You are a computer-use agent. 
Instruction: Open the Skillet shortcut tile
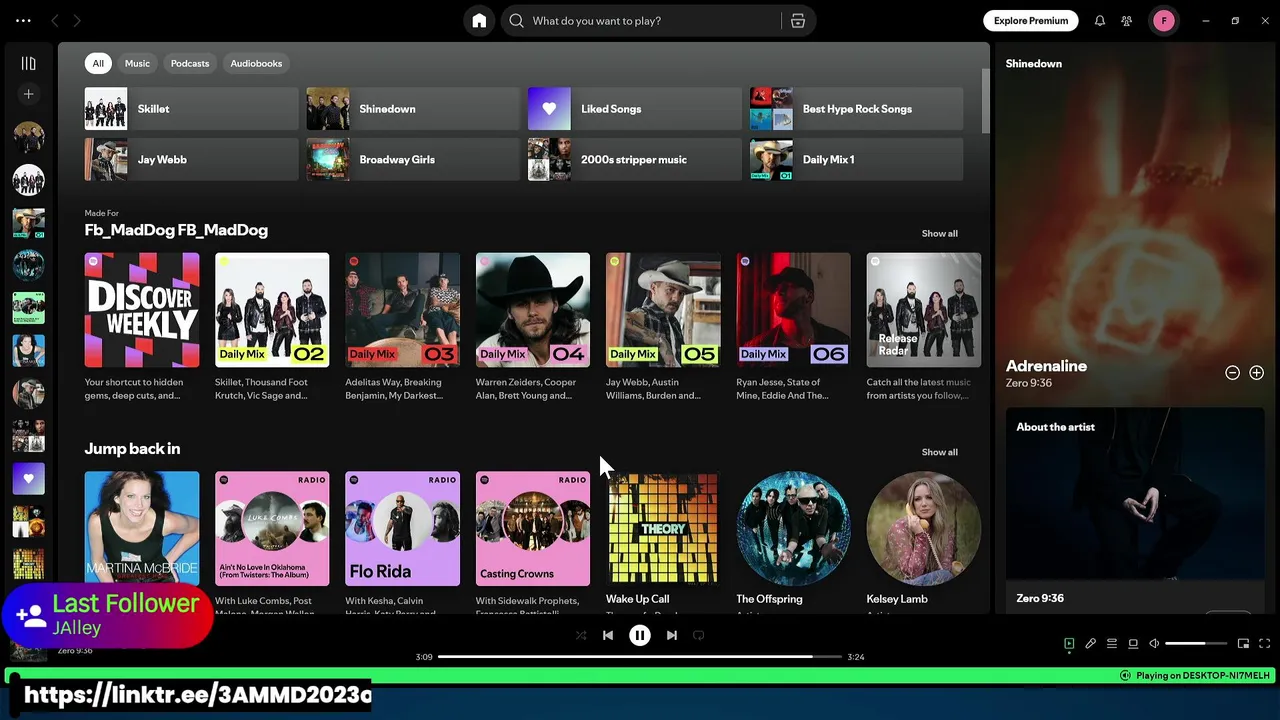point(191,109)
